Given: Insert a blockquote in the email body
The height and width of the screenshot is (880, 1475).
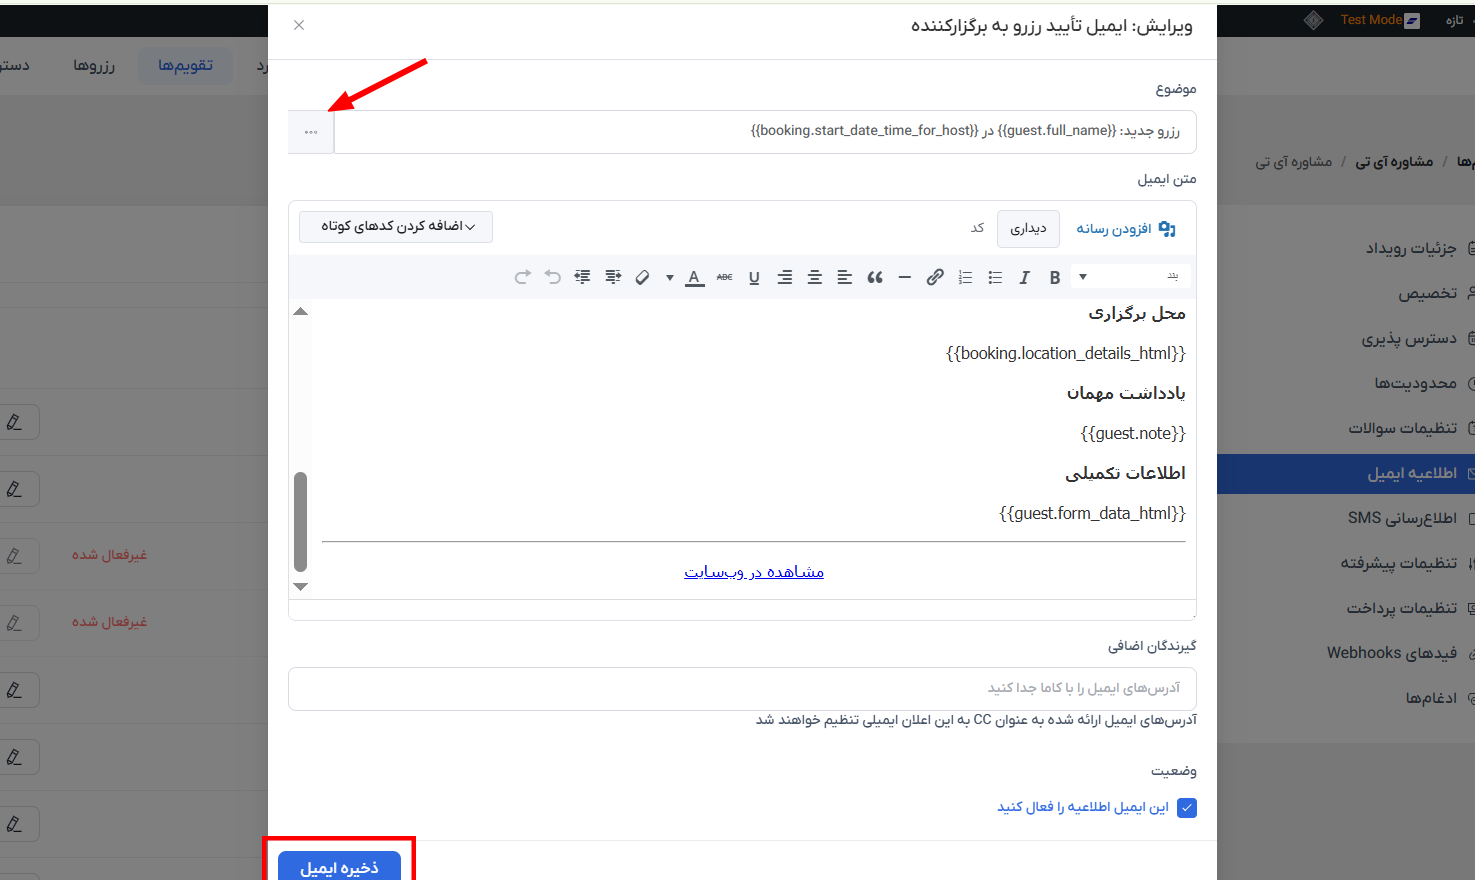Looking at the screenshot, I should 875,278.
